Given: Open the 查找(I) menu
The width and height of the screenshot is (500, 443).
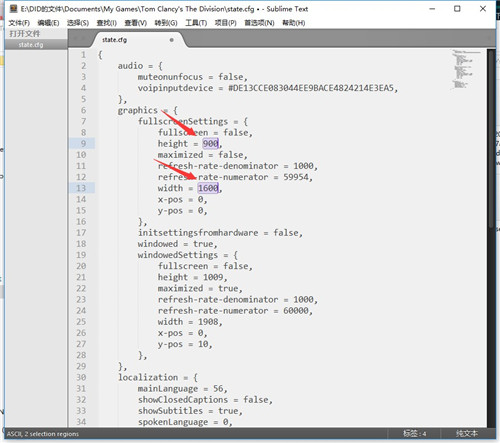Looking at the screenshot, I should pyautogui.click(x=106, y=23).
